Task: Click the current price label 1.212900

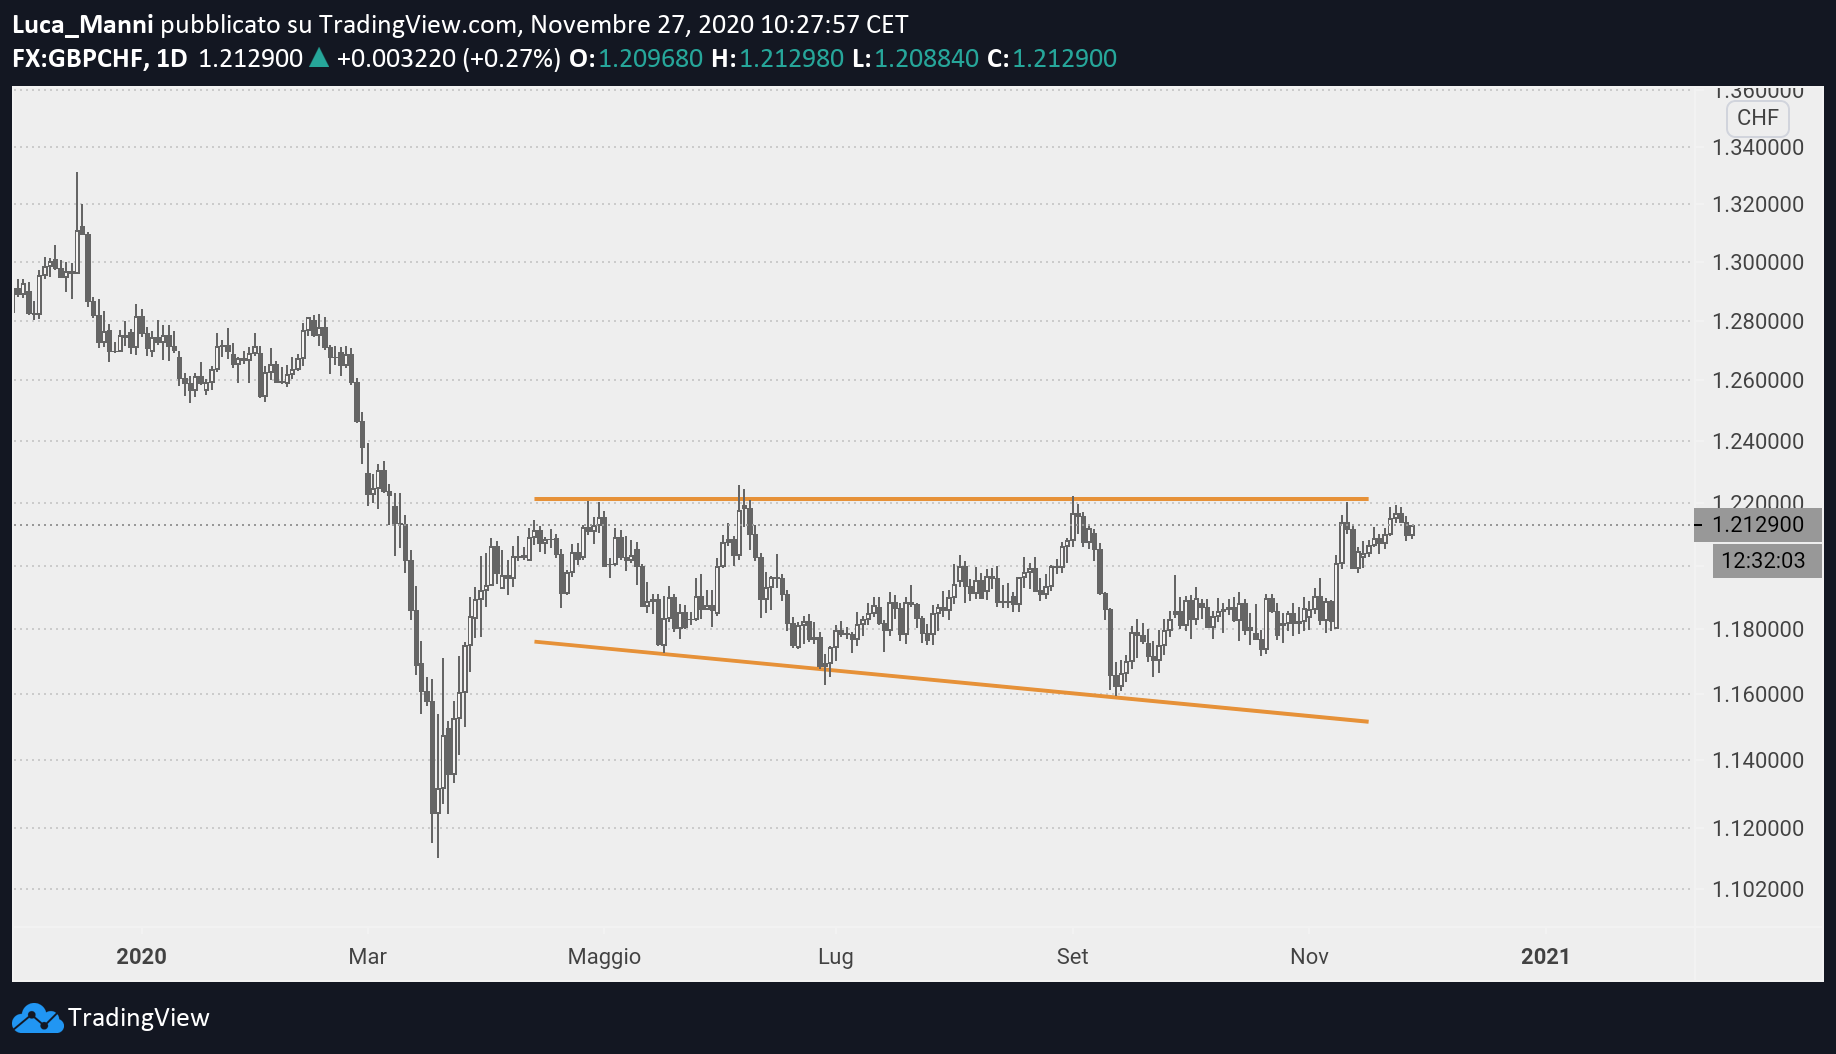Action: pos(1758,525)
